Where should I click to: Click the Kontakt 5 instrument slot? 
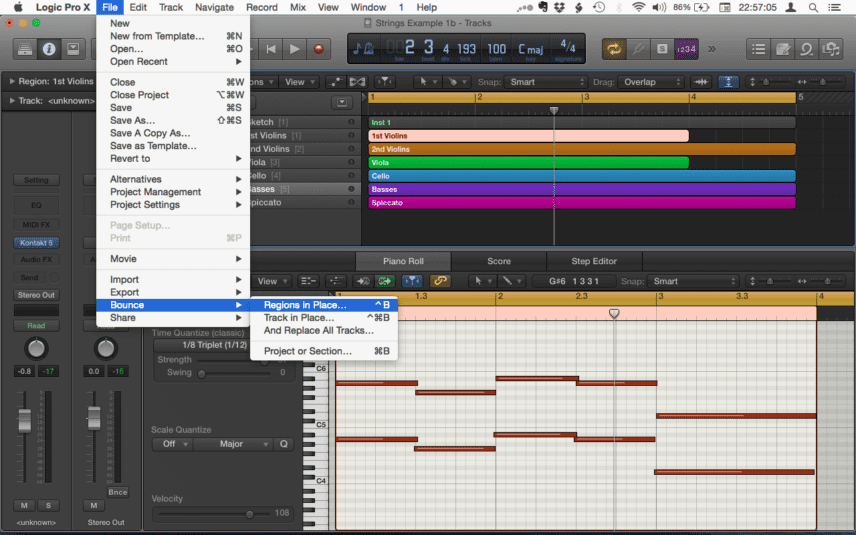tap(36, 243)
